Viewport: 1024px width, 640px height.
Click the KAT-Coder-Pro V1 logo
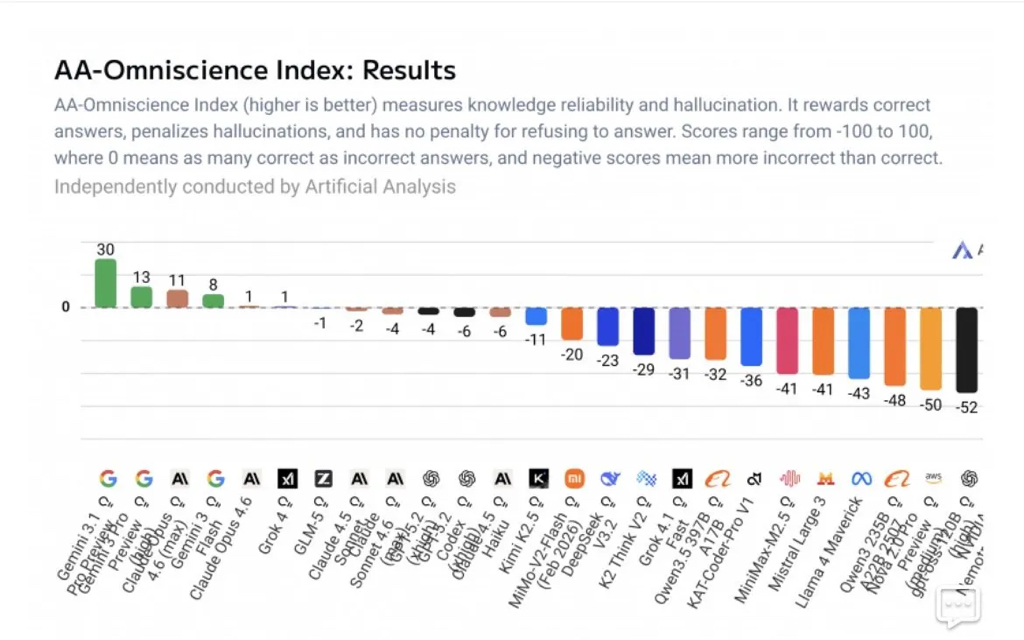[x=753, y=478]
